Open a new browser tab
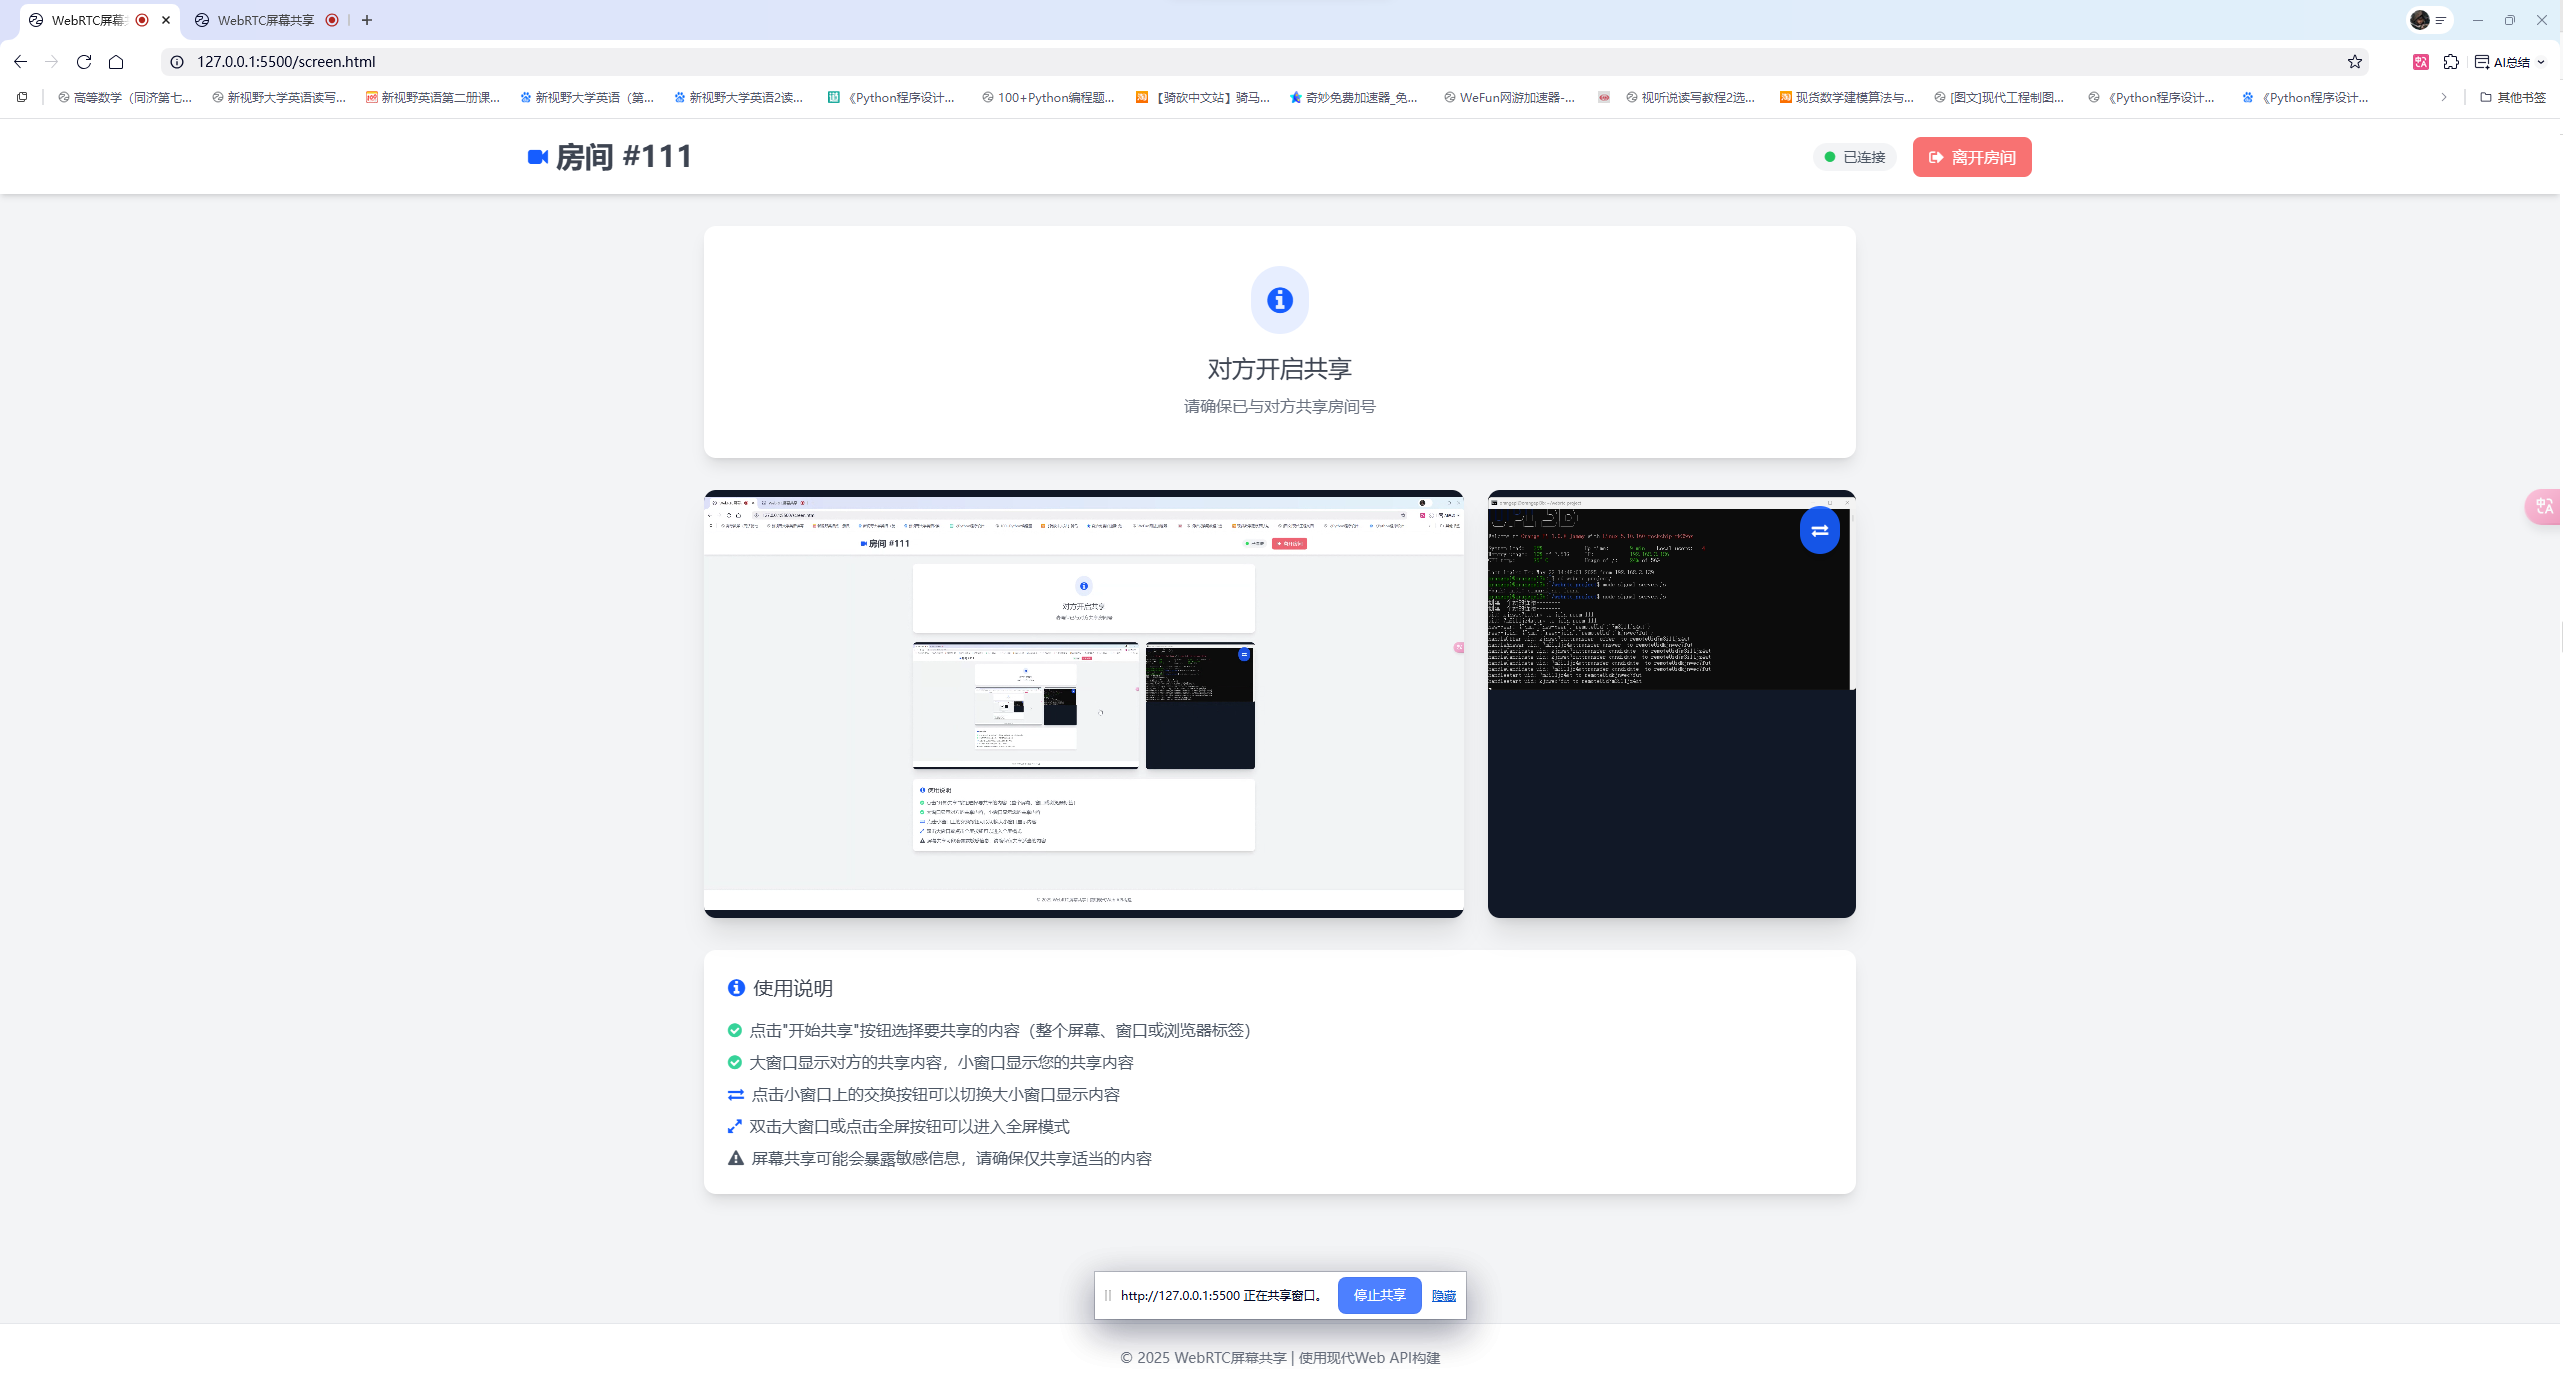Image resolution: width=2563 pixels, height=1392 pixels. [367, 20]
